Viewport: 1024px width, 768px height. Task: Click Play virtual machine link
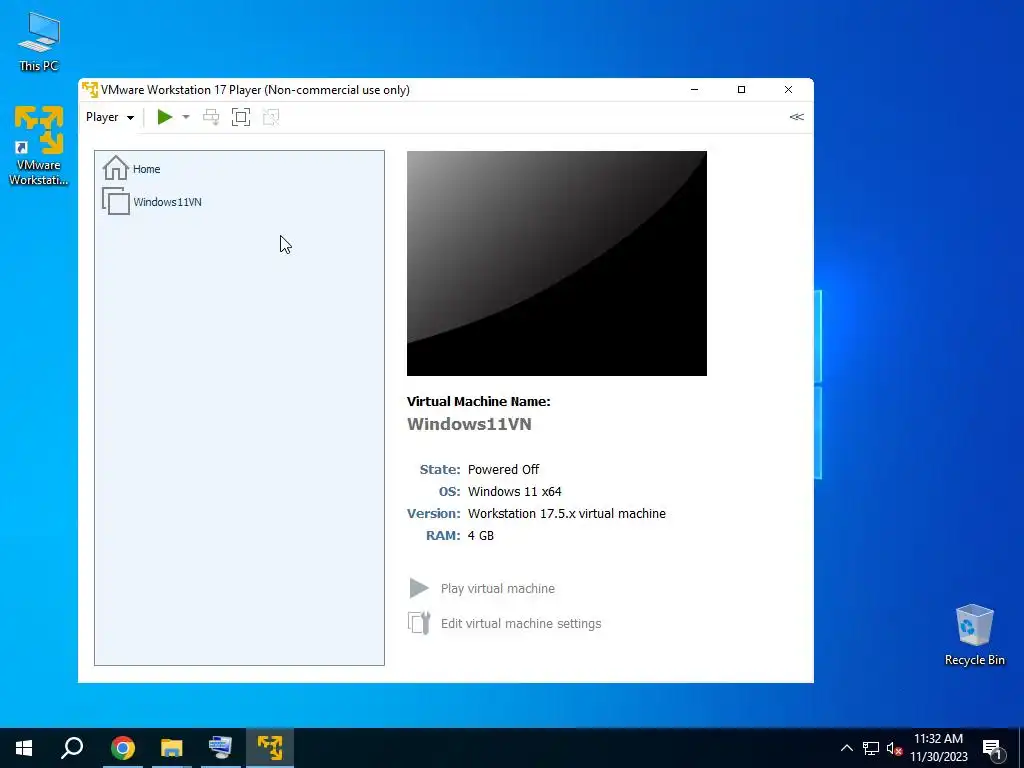coord(498,588)
